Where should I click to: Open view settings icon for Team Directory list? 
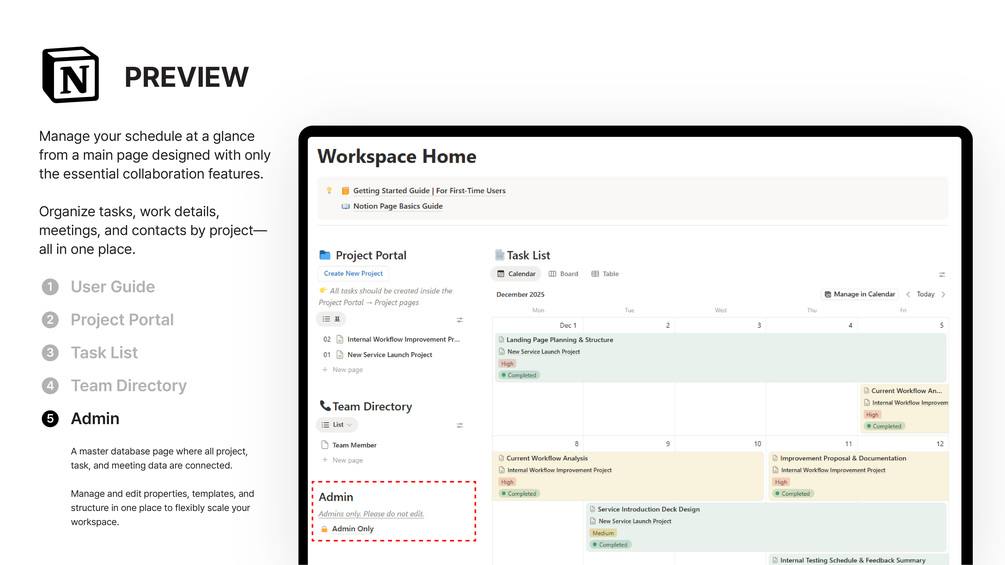pos(460,425)
